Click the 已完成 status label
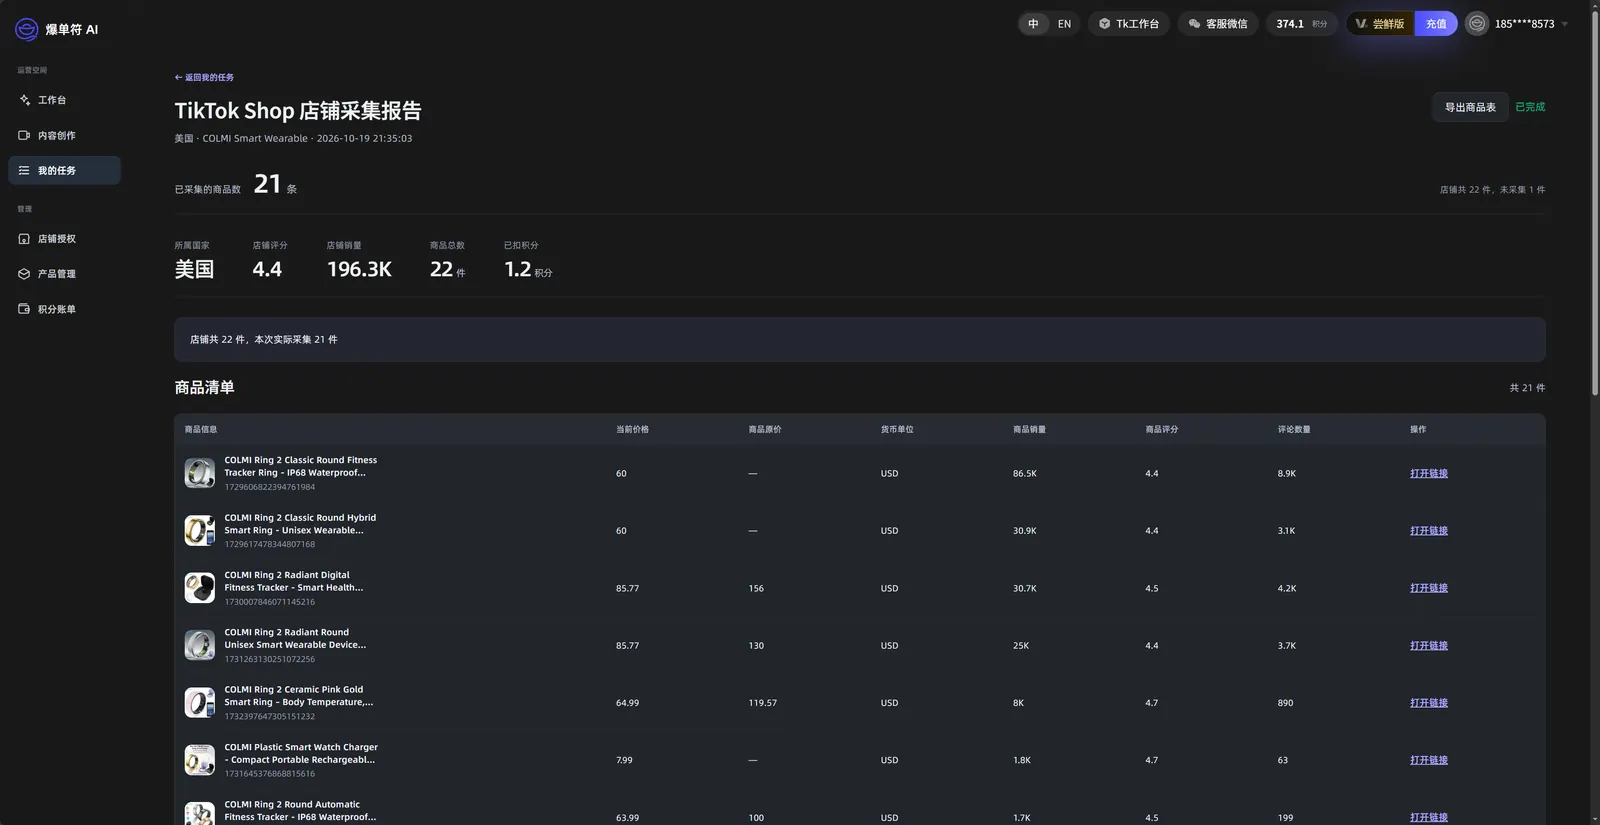This screenshot has width=1600, height=825. (x=1530, y=107)
